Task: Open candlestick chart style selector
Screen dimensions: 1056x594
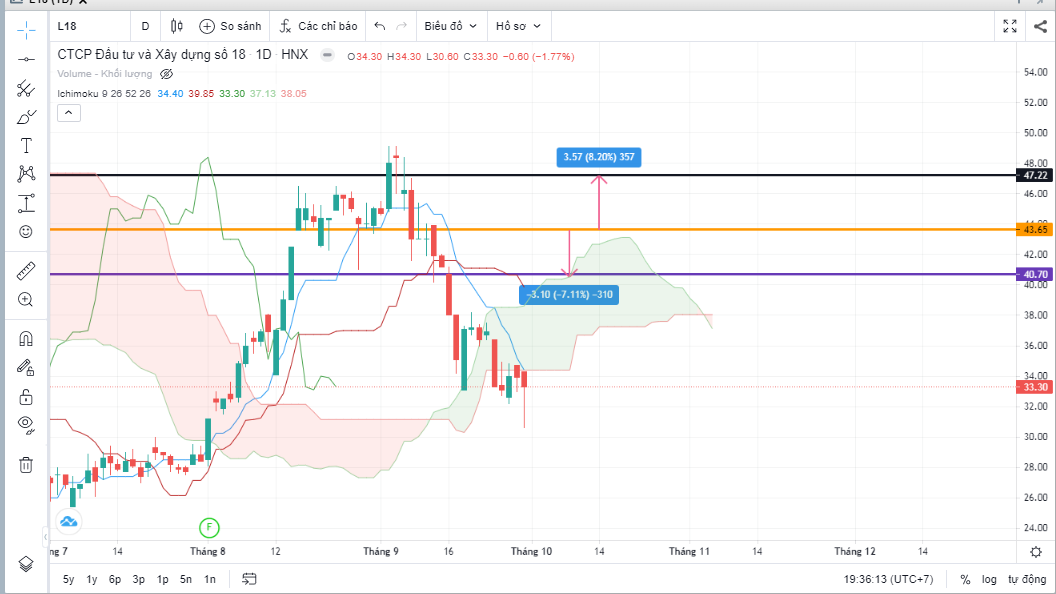Action: (176, 26)
